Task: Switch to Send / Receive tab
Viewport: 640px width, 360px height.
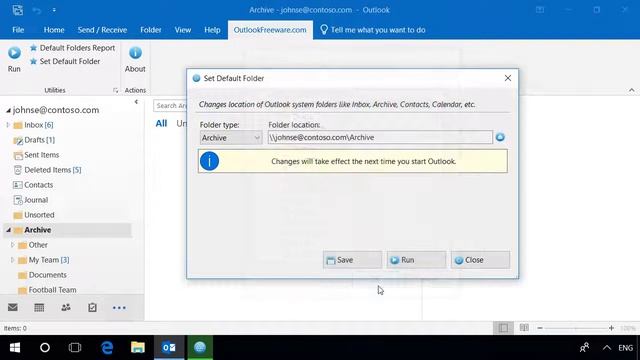Action: [102, 30]
